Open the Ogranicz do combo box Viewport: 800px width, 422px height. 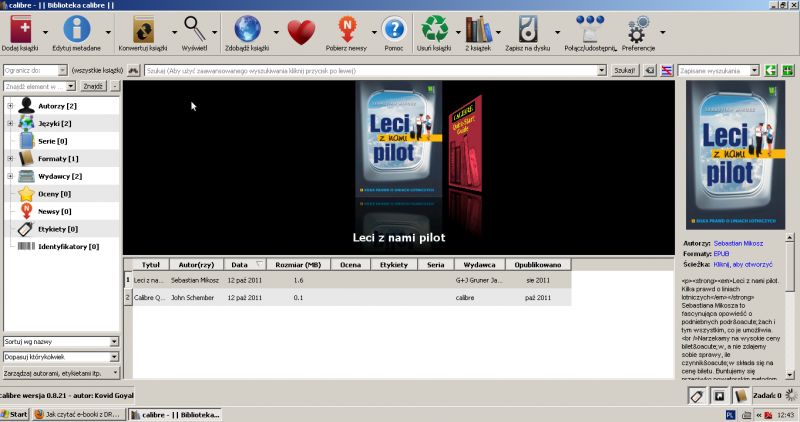click(x=35, y=70)
